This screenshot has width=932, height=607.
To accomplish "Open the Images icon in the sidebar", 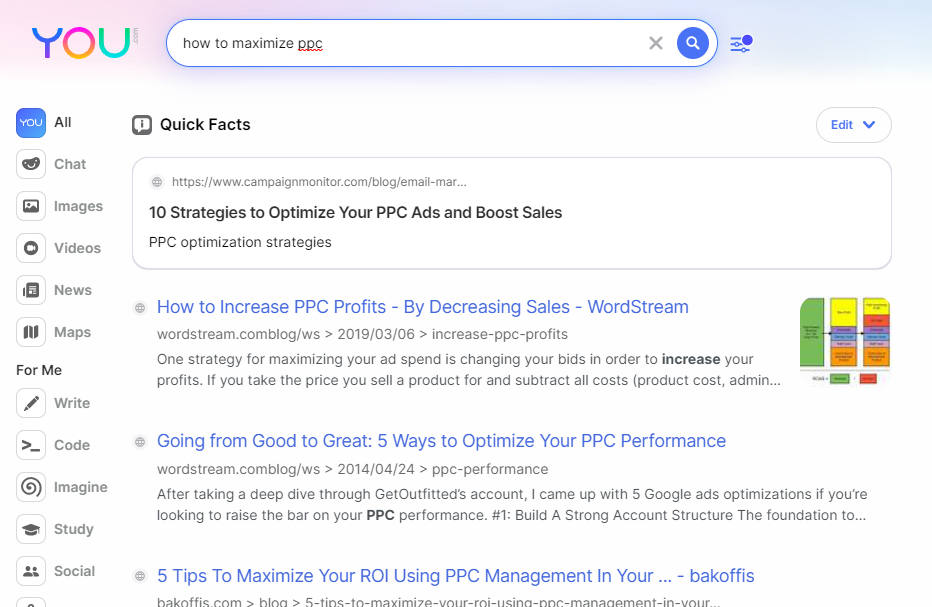I will [x=31, y=206].
